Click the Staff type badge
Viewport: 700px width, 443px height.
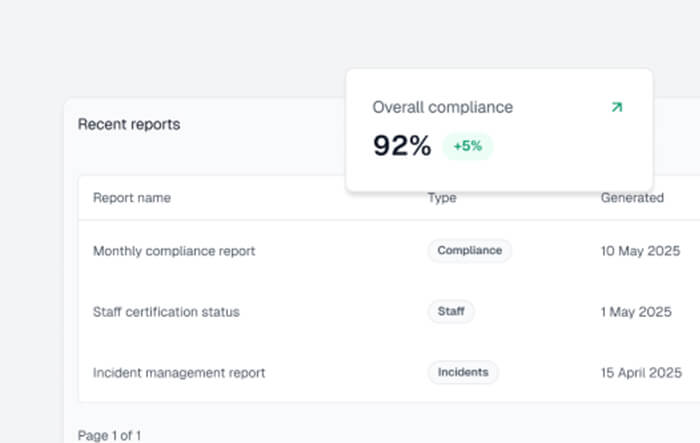coord(451,311)
